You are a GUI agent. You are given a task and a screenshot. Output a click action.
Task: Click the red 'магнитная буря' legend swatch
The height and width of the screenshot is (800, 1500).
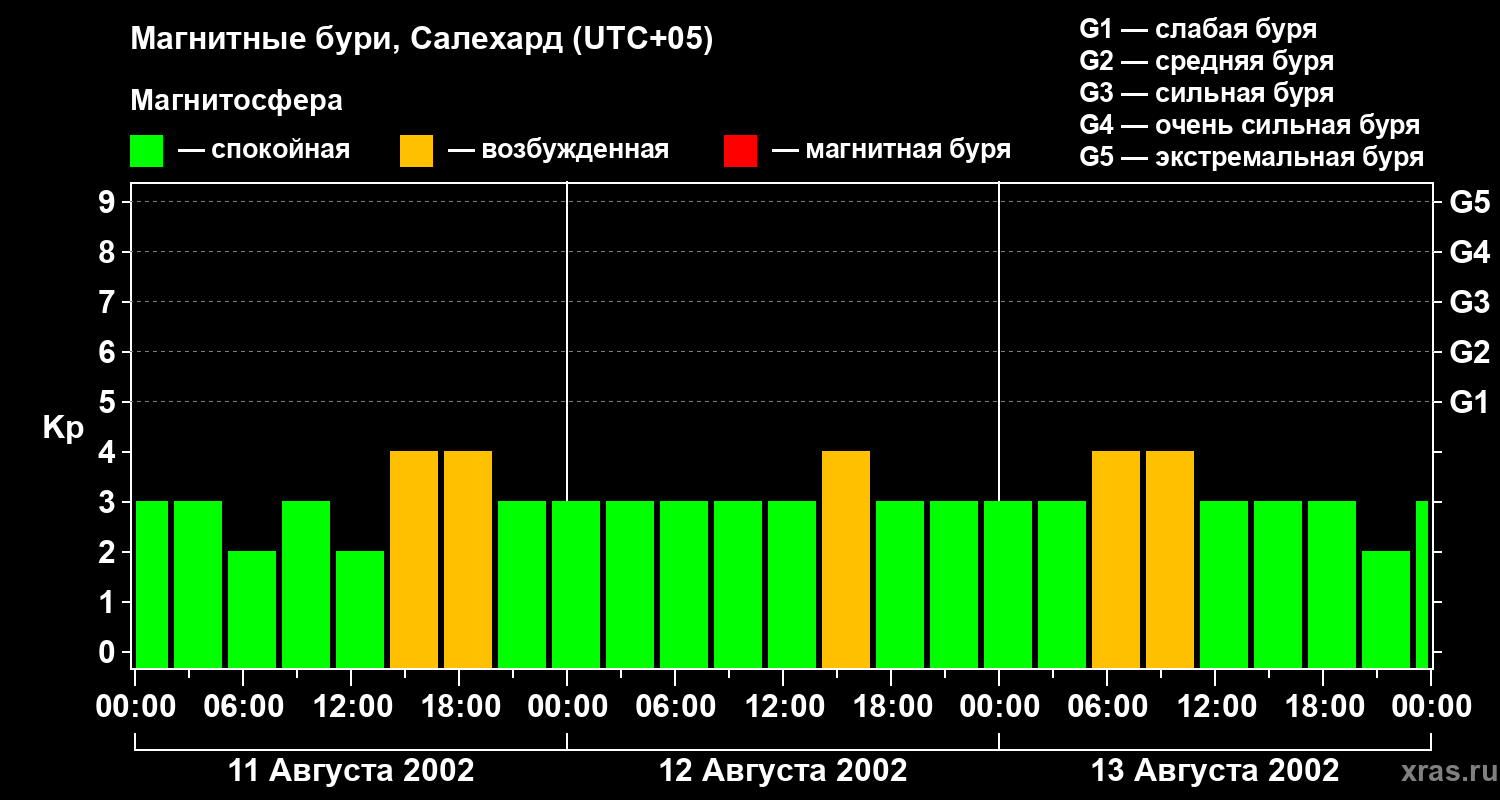coord(740,151)
